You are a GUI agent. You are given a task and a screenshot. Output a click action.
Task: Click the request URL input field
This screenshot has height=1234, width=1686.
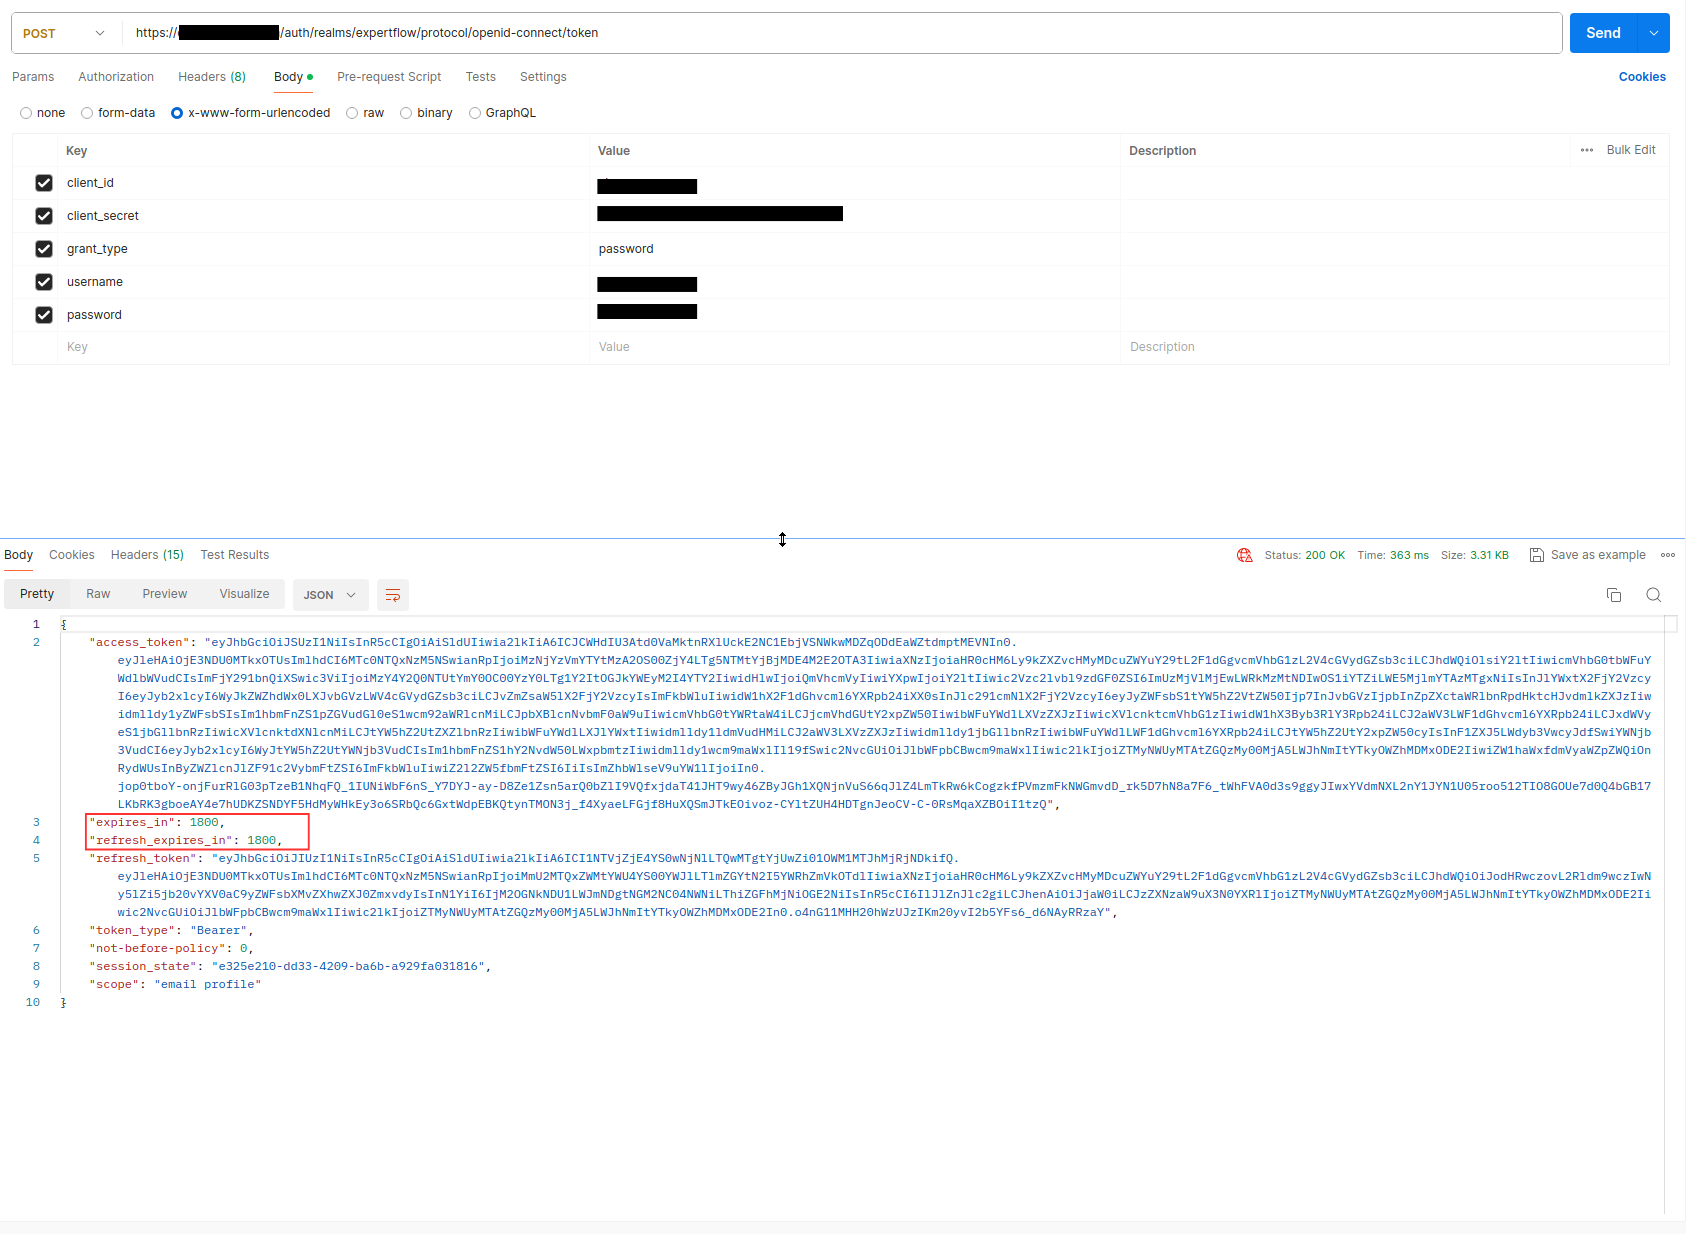pos(900,33)
